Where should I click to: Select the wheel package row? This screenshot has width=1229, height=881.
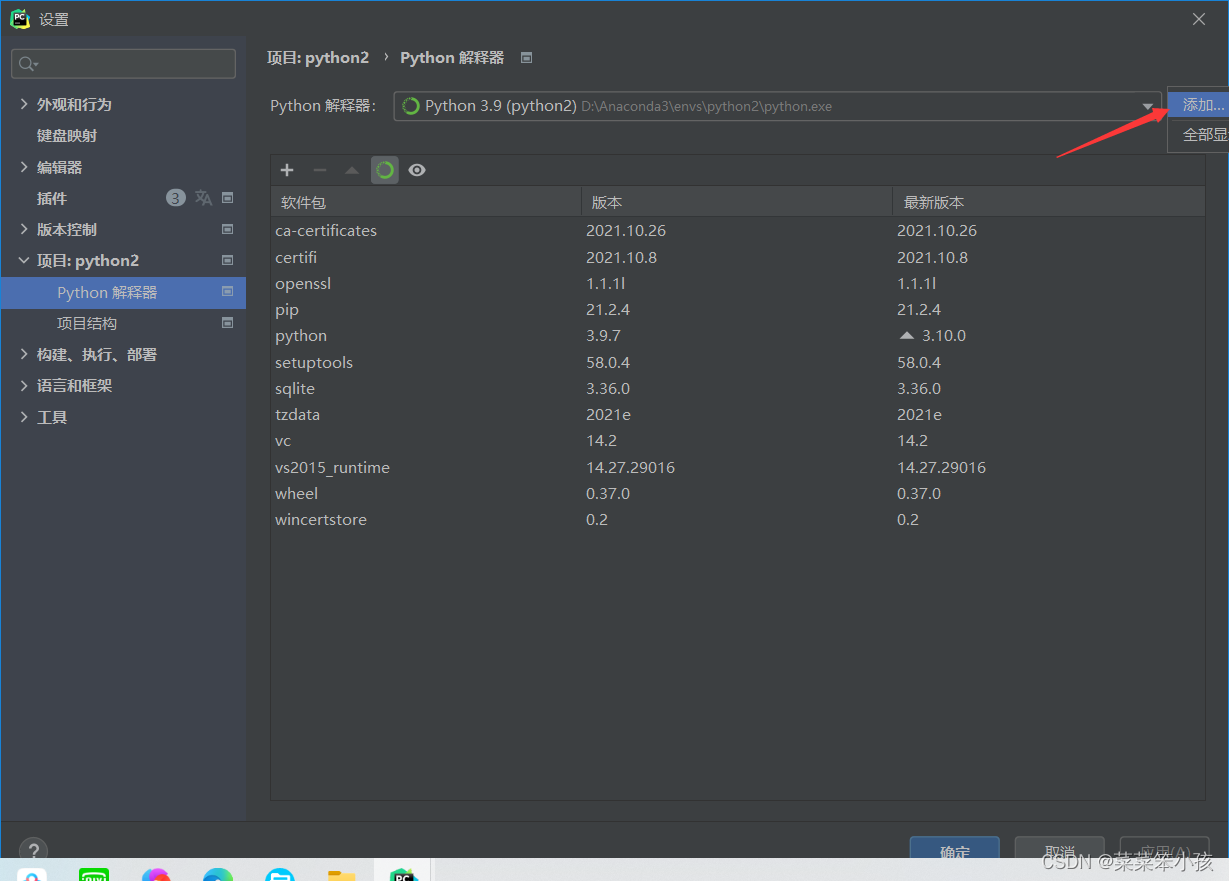click(x=738, y=493)
